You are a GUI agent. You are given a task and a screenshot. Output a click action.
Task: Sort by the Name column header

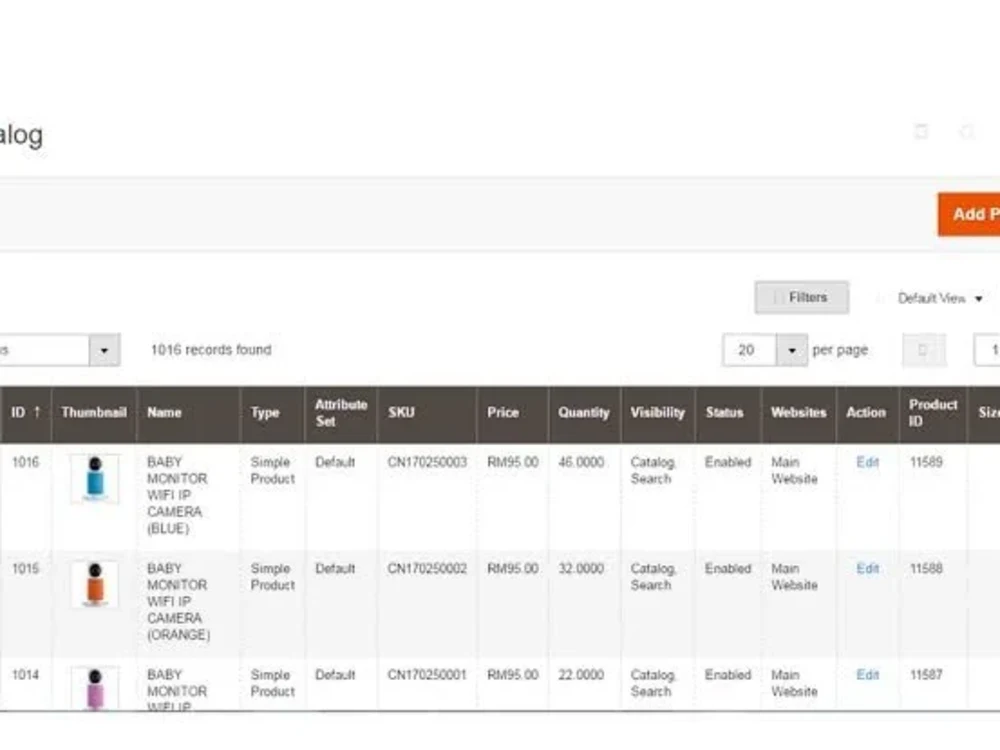(189, 413)
